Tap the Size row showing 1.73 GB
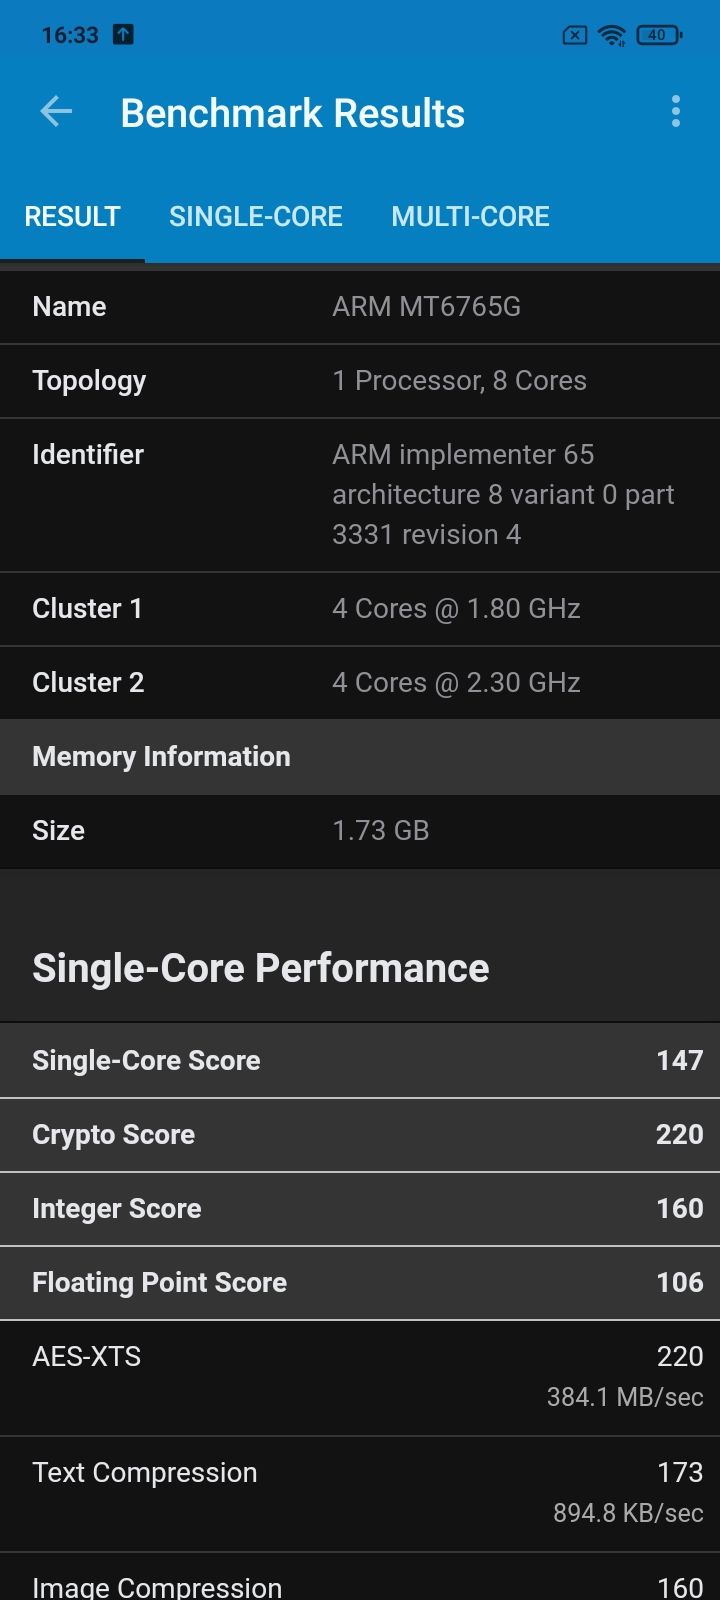 360,831
